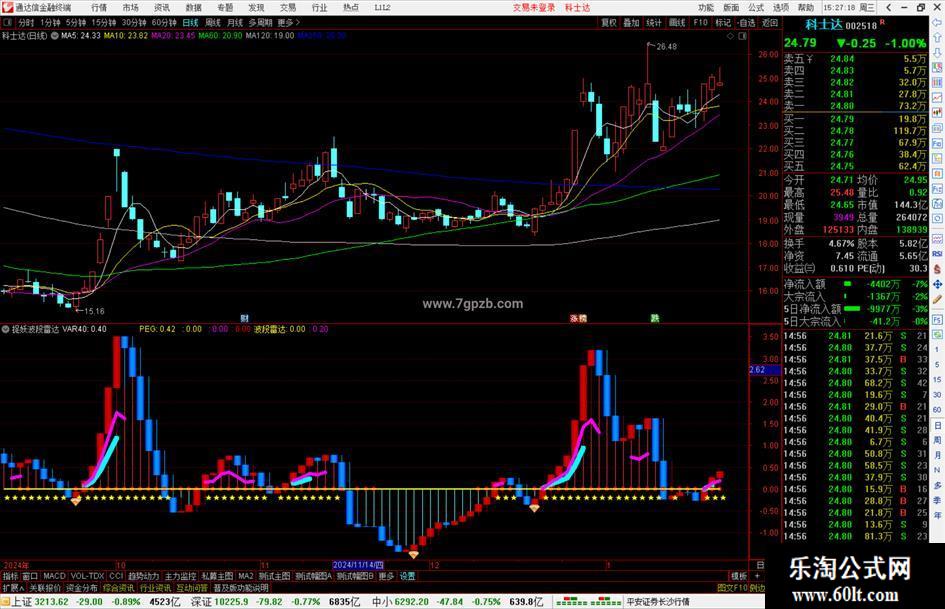945x609 pixels.
Task: Select the CCI indicator tab
Action: 116,576
